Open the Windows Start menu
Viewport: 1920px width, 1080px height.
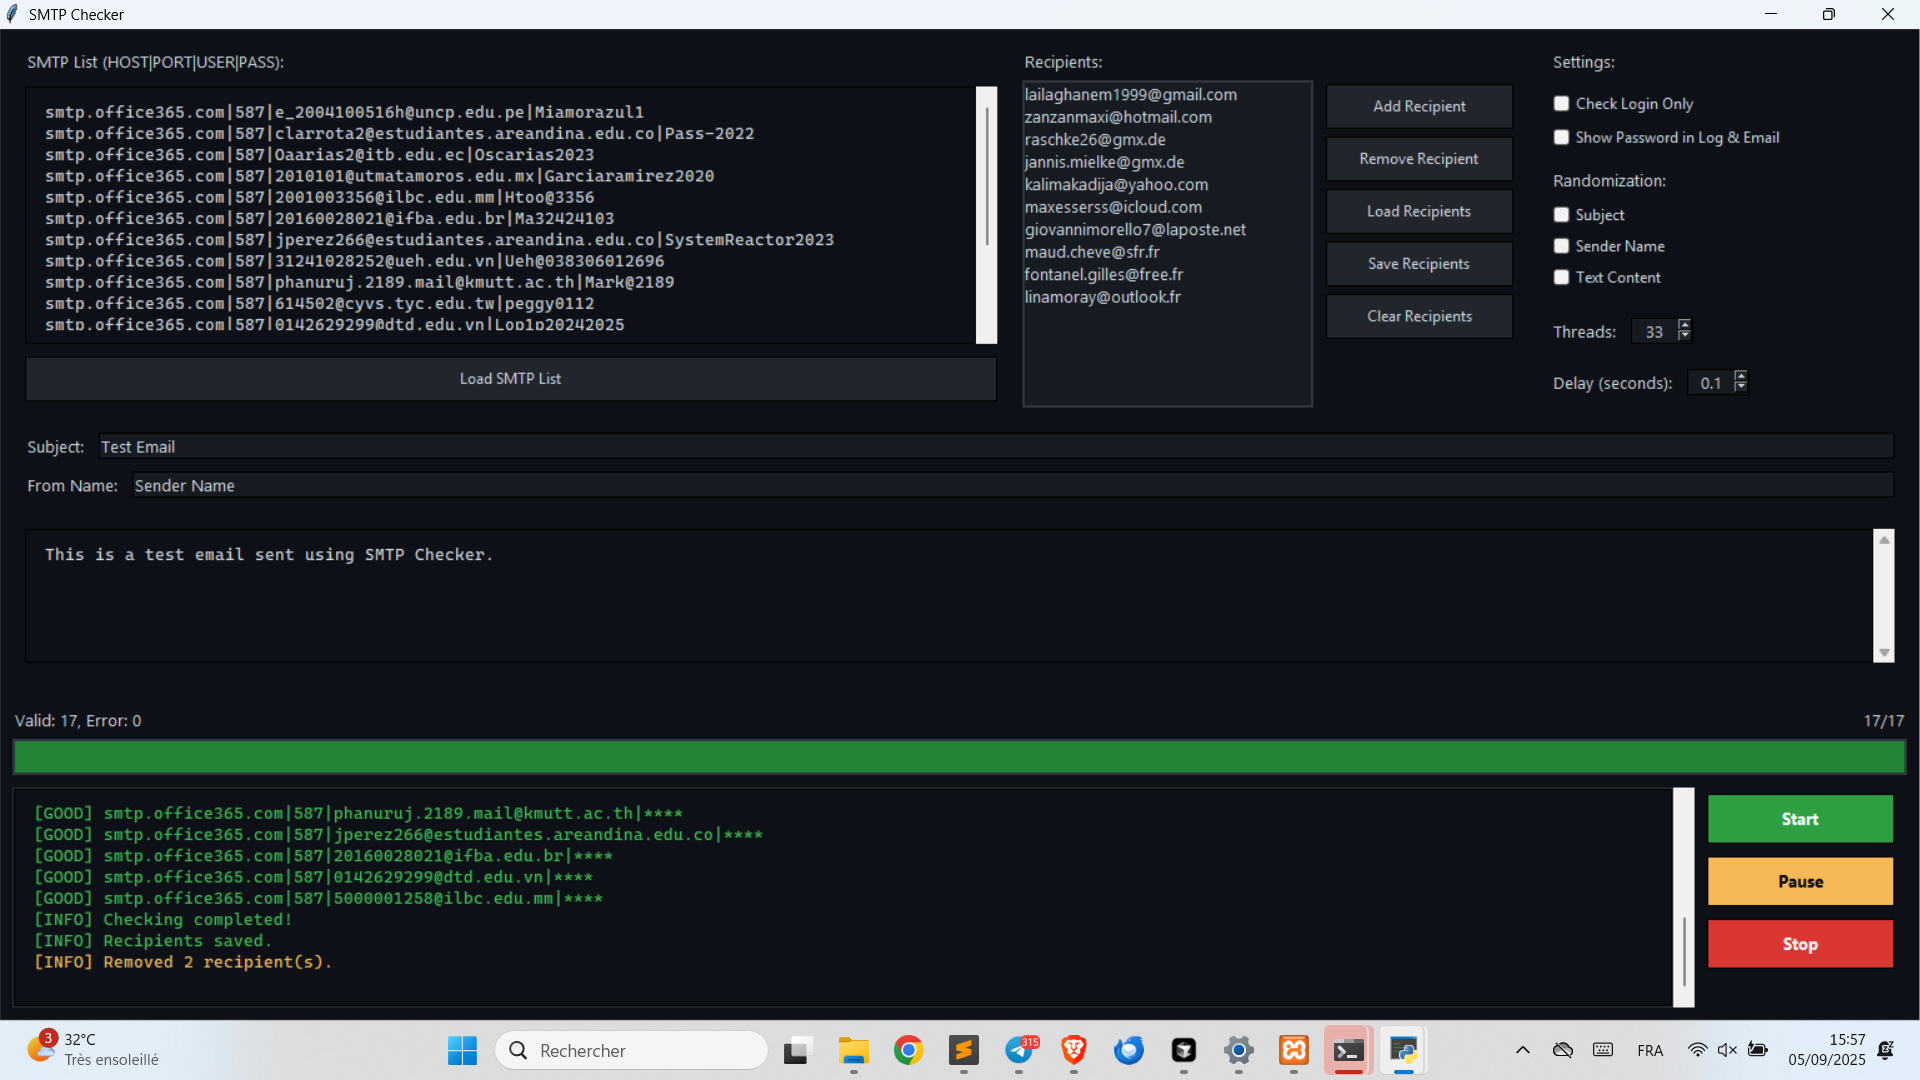(462, 1050)
